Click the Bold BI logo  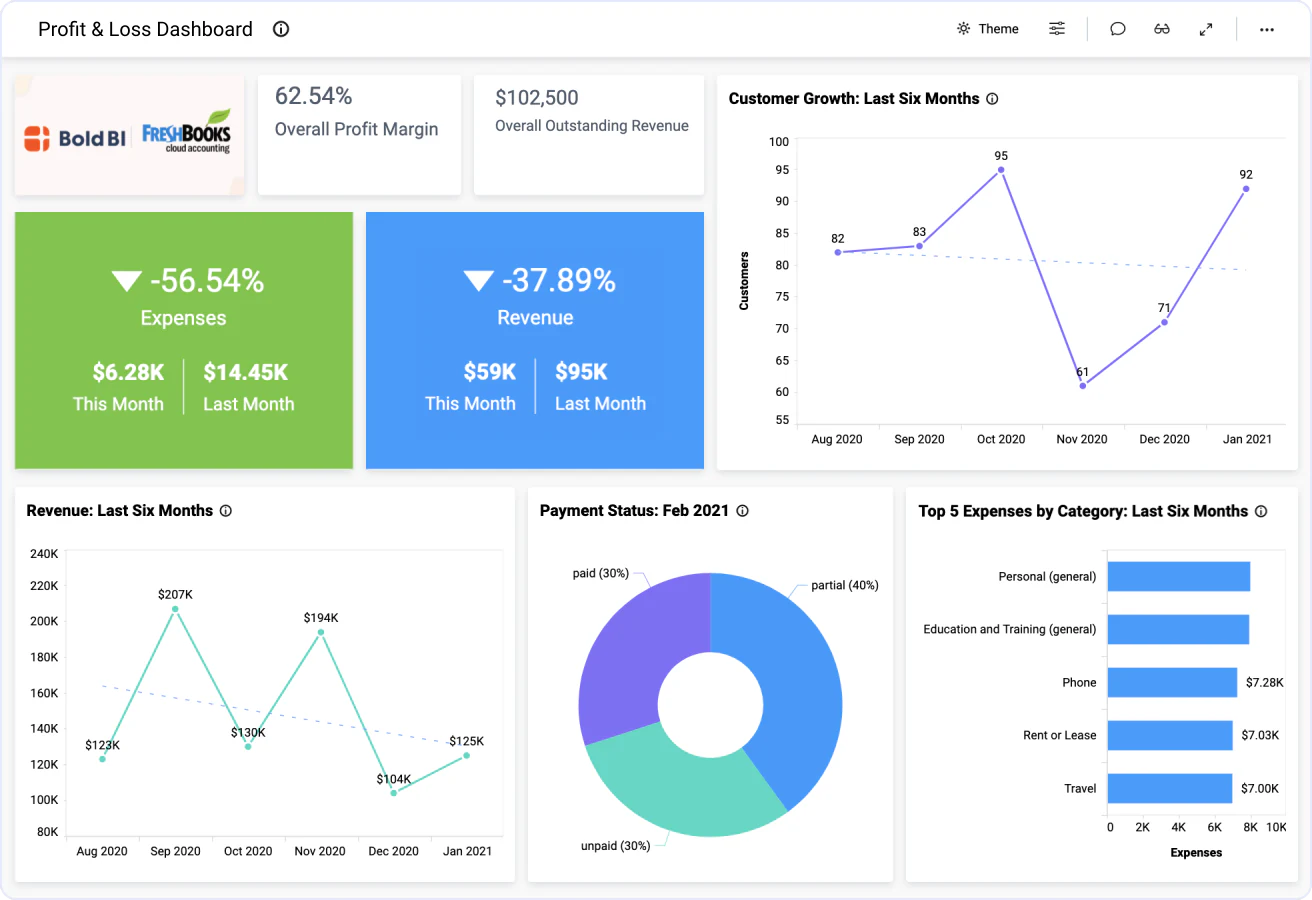(75, 138)
